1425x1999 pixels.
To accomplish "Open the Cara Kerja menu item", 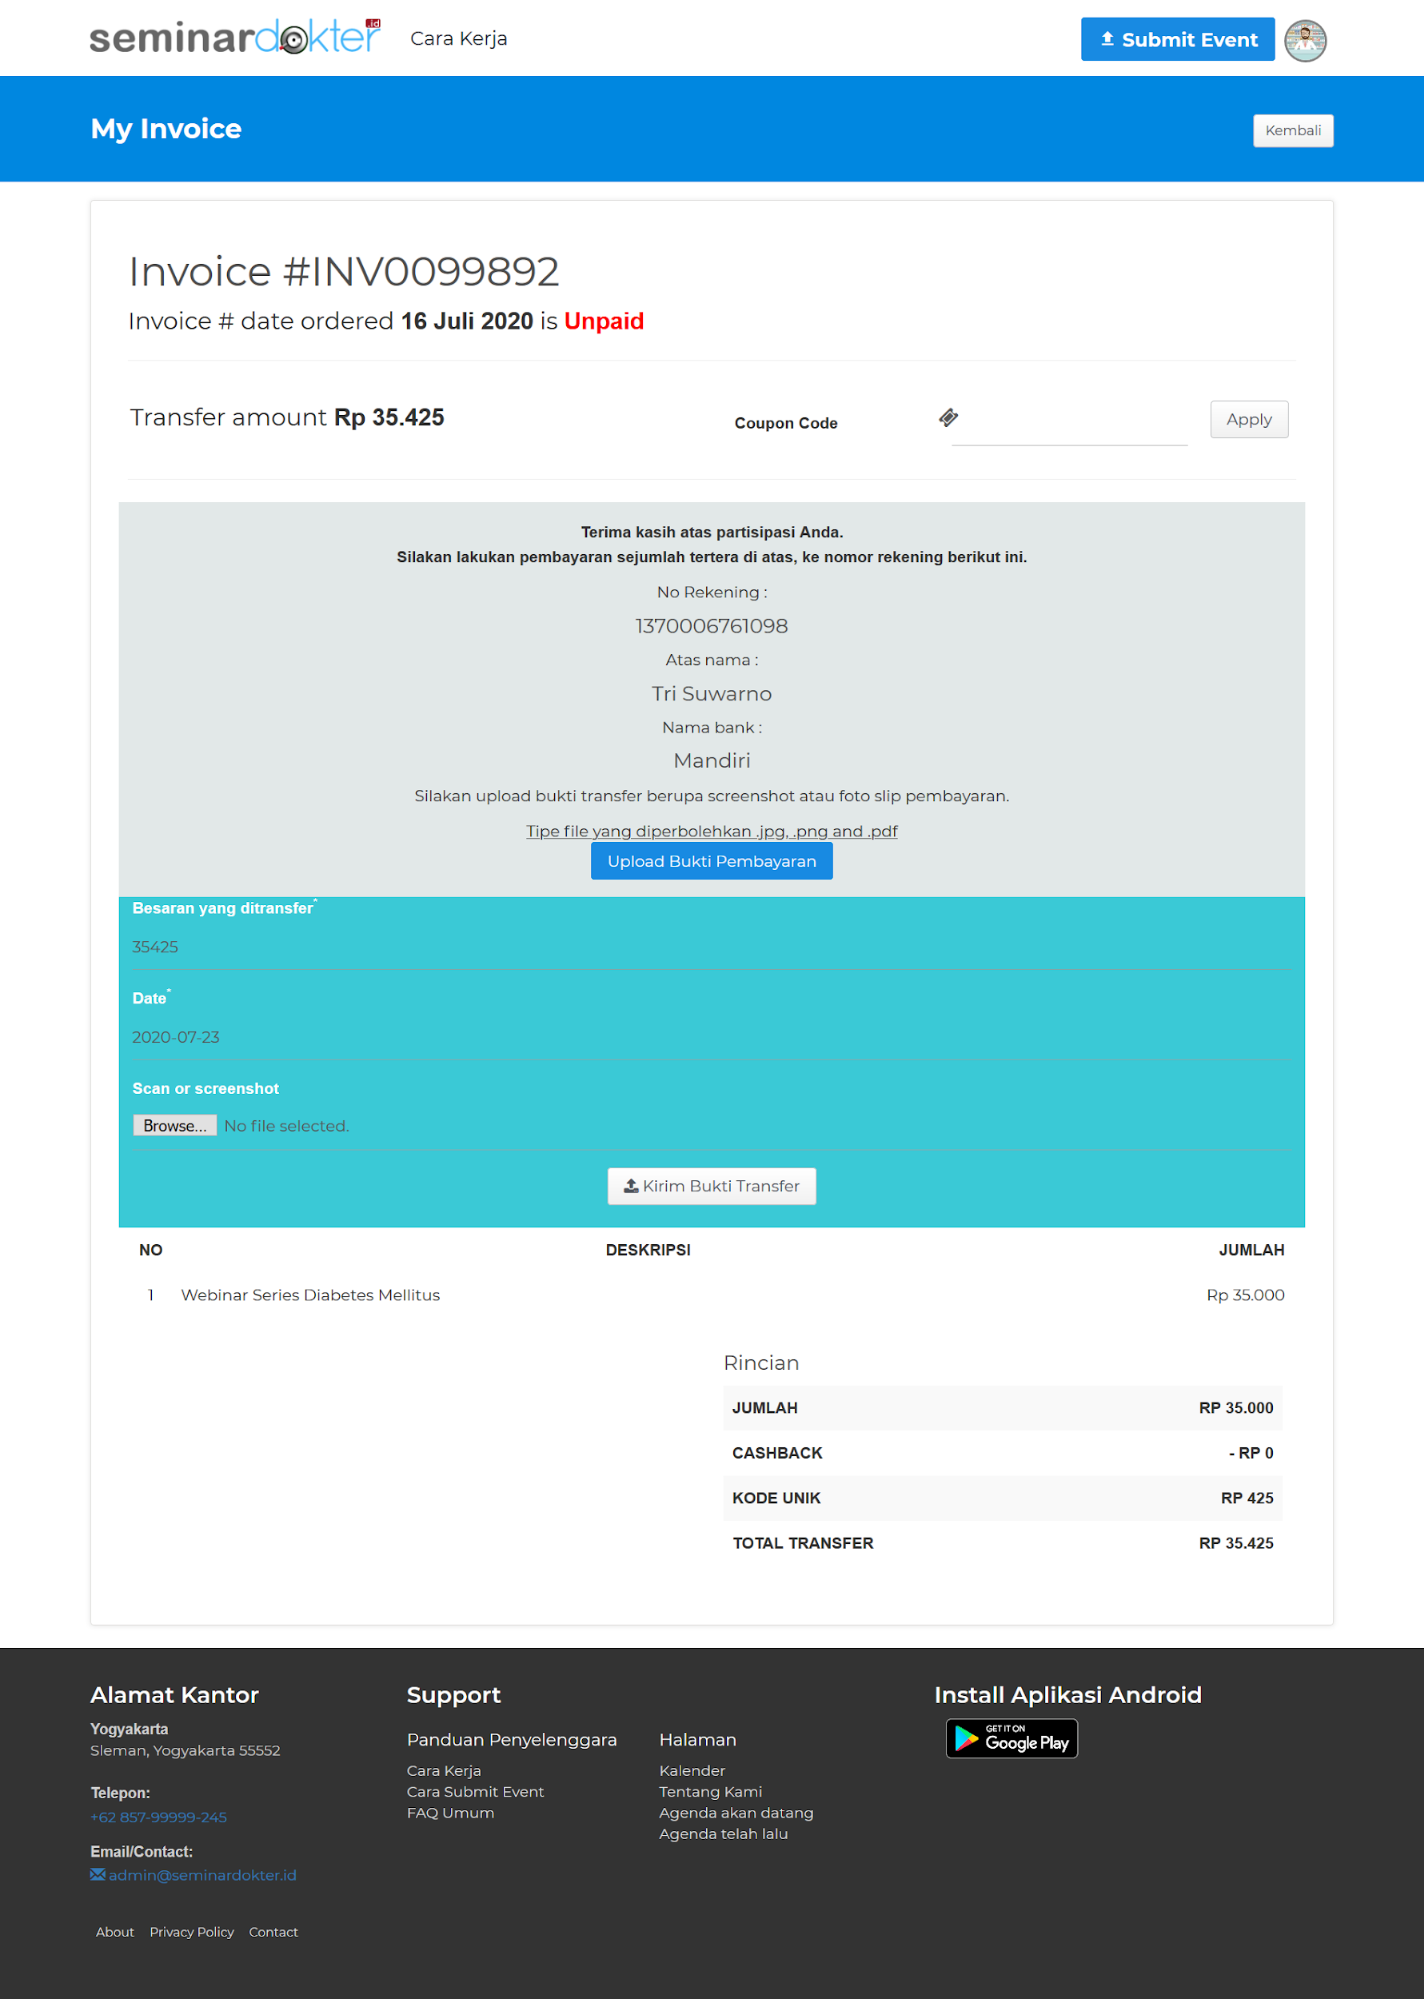I will tap(458, 39).
